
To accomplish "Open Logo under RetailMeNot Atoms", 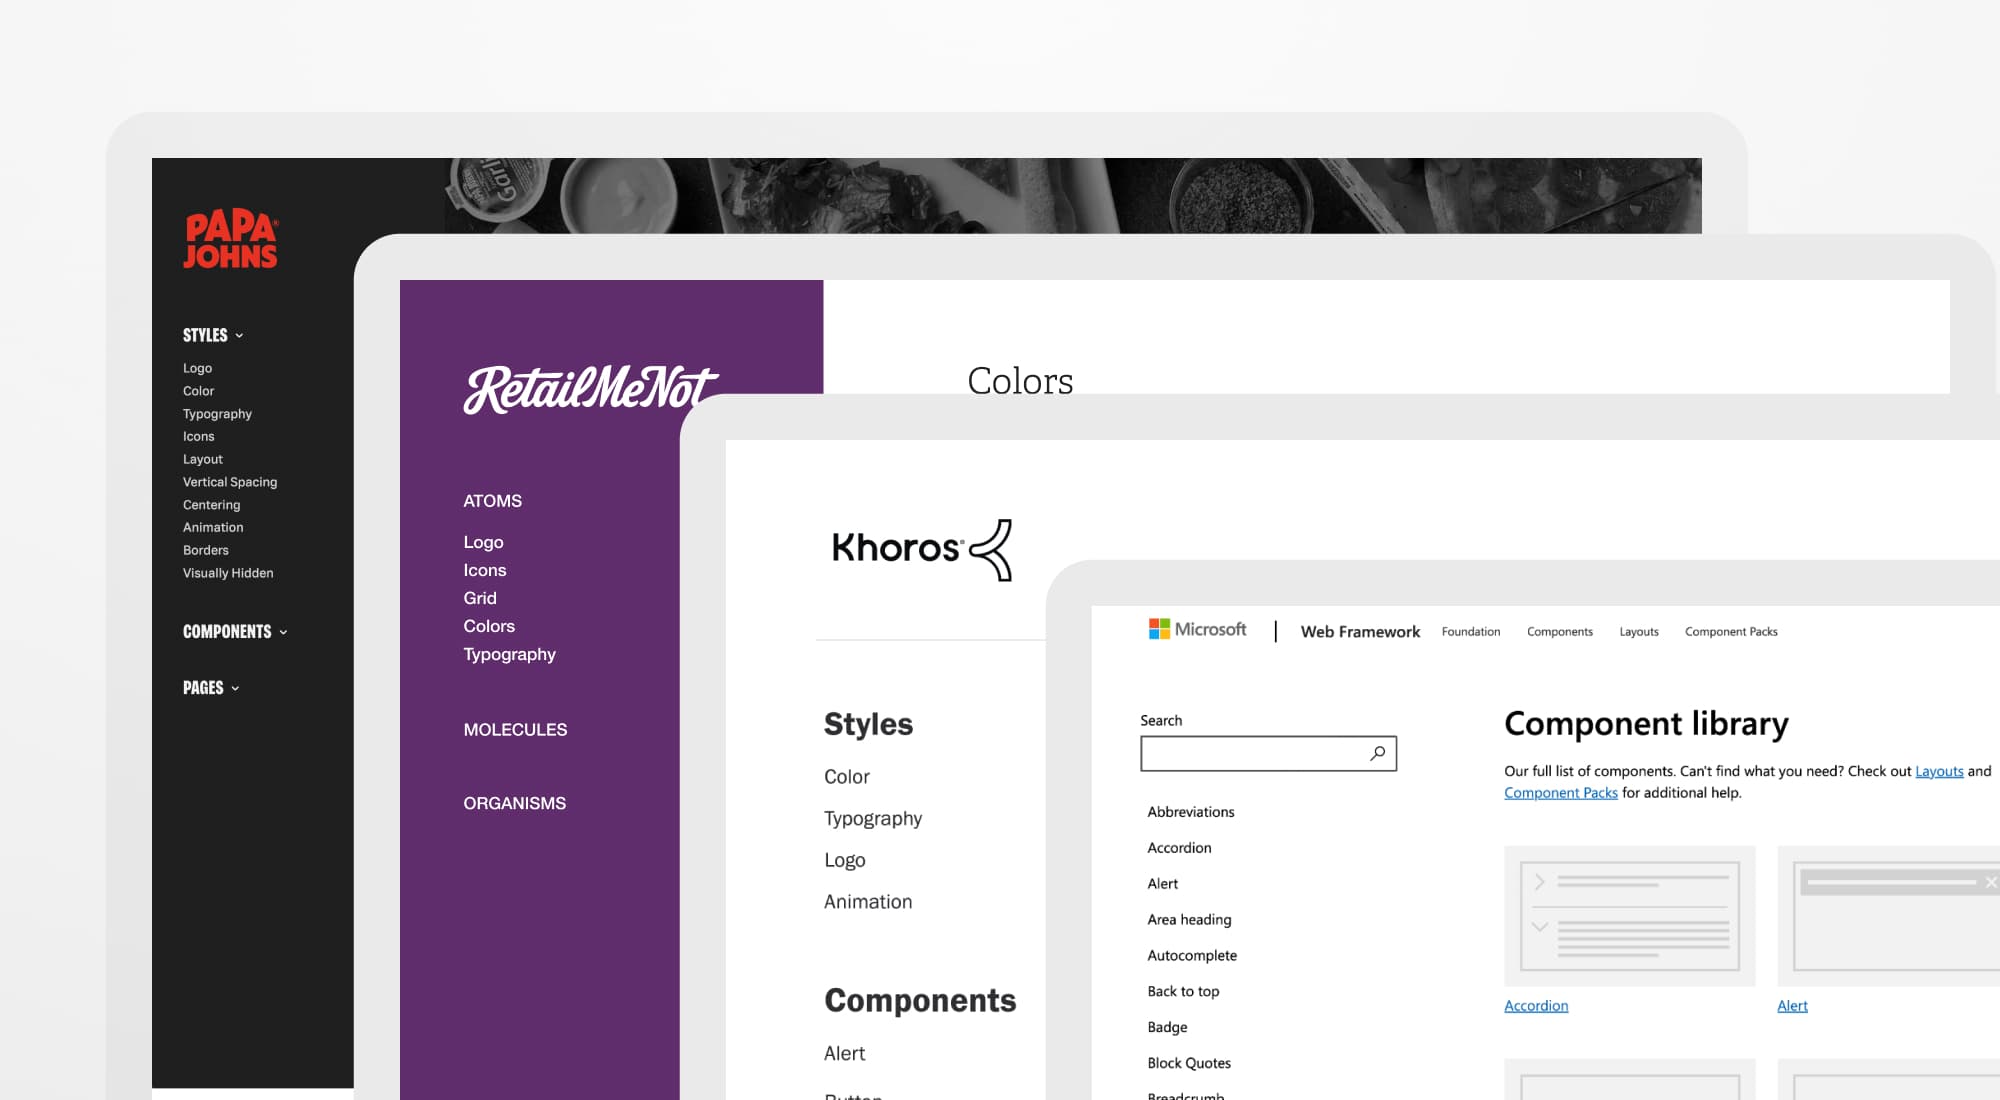I will click(x=483, y=542).
